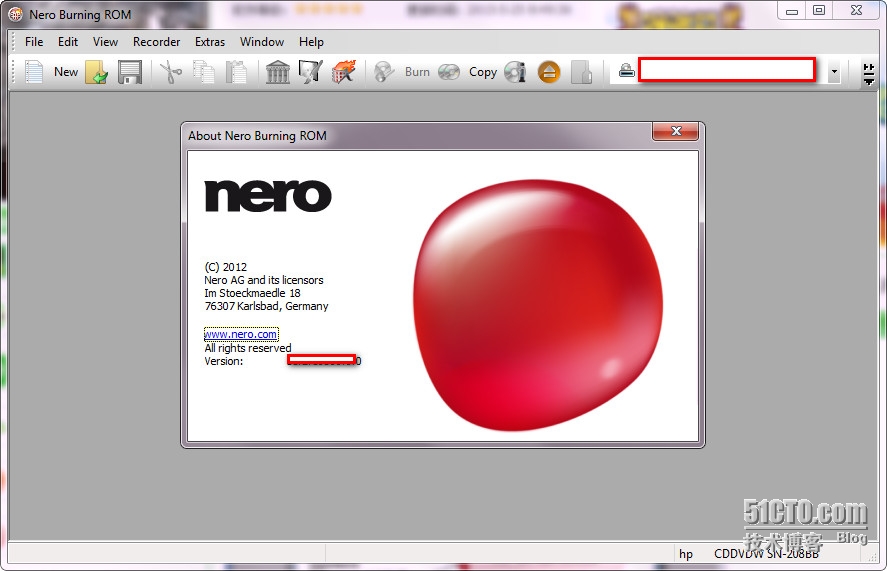Click the Burn disc icon in the toolbar
This screenshot has width=887, height=571.
point(384,72)
